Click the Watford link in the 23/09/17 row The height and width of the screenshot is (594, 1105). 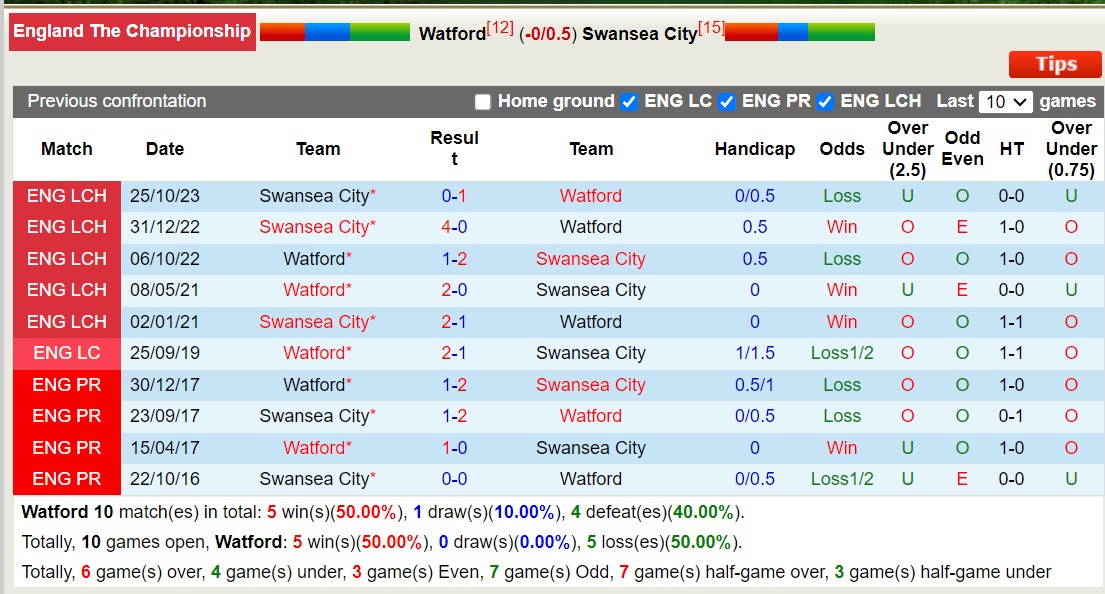[590, 416]
